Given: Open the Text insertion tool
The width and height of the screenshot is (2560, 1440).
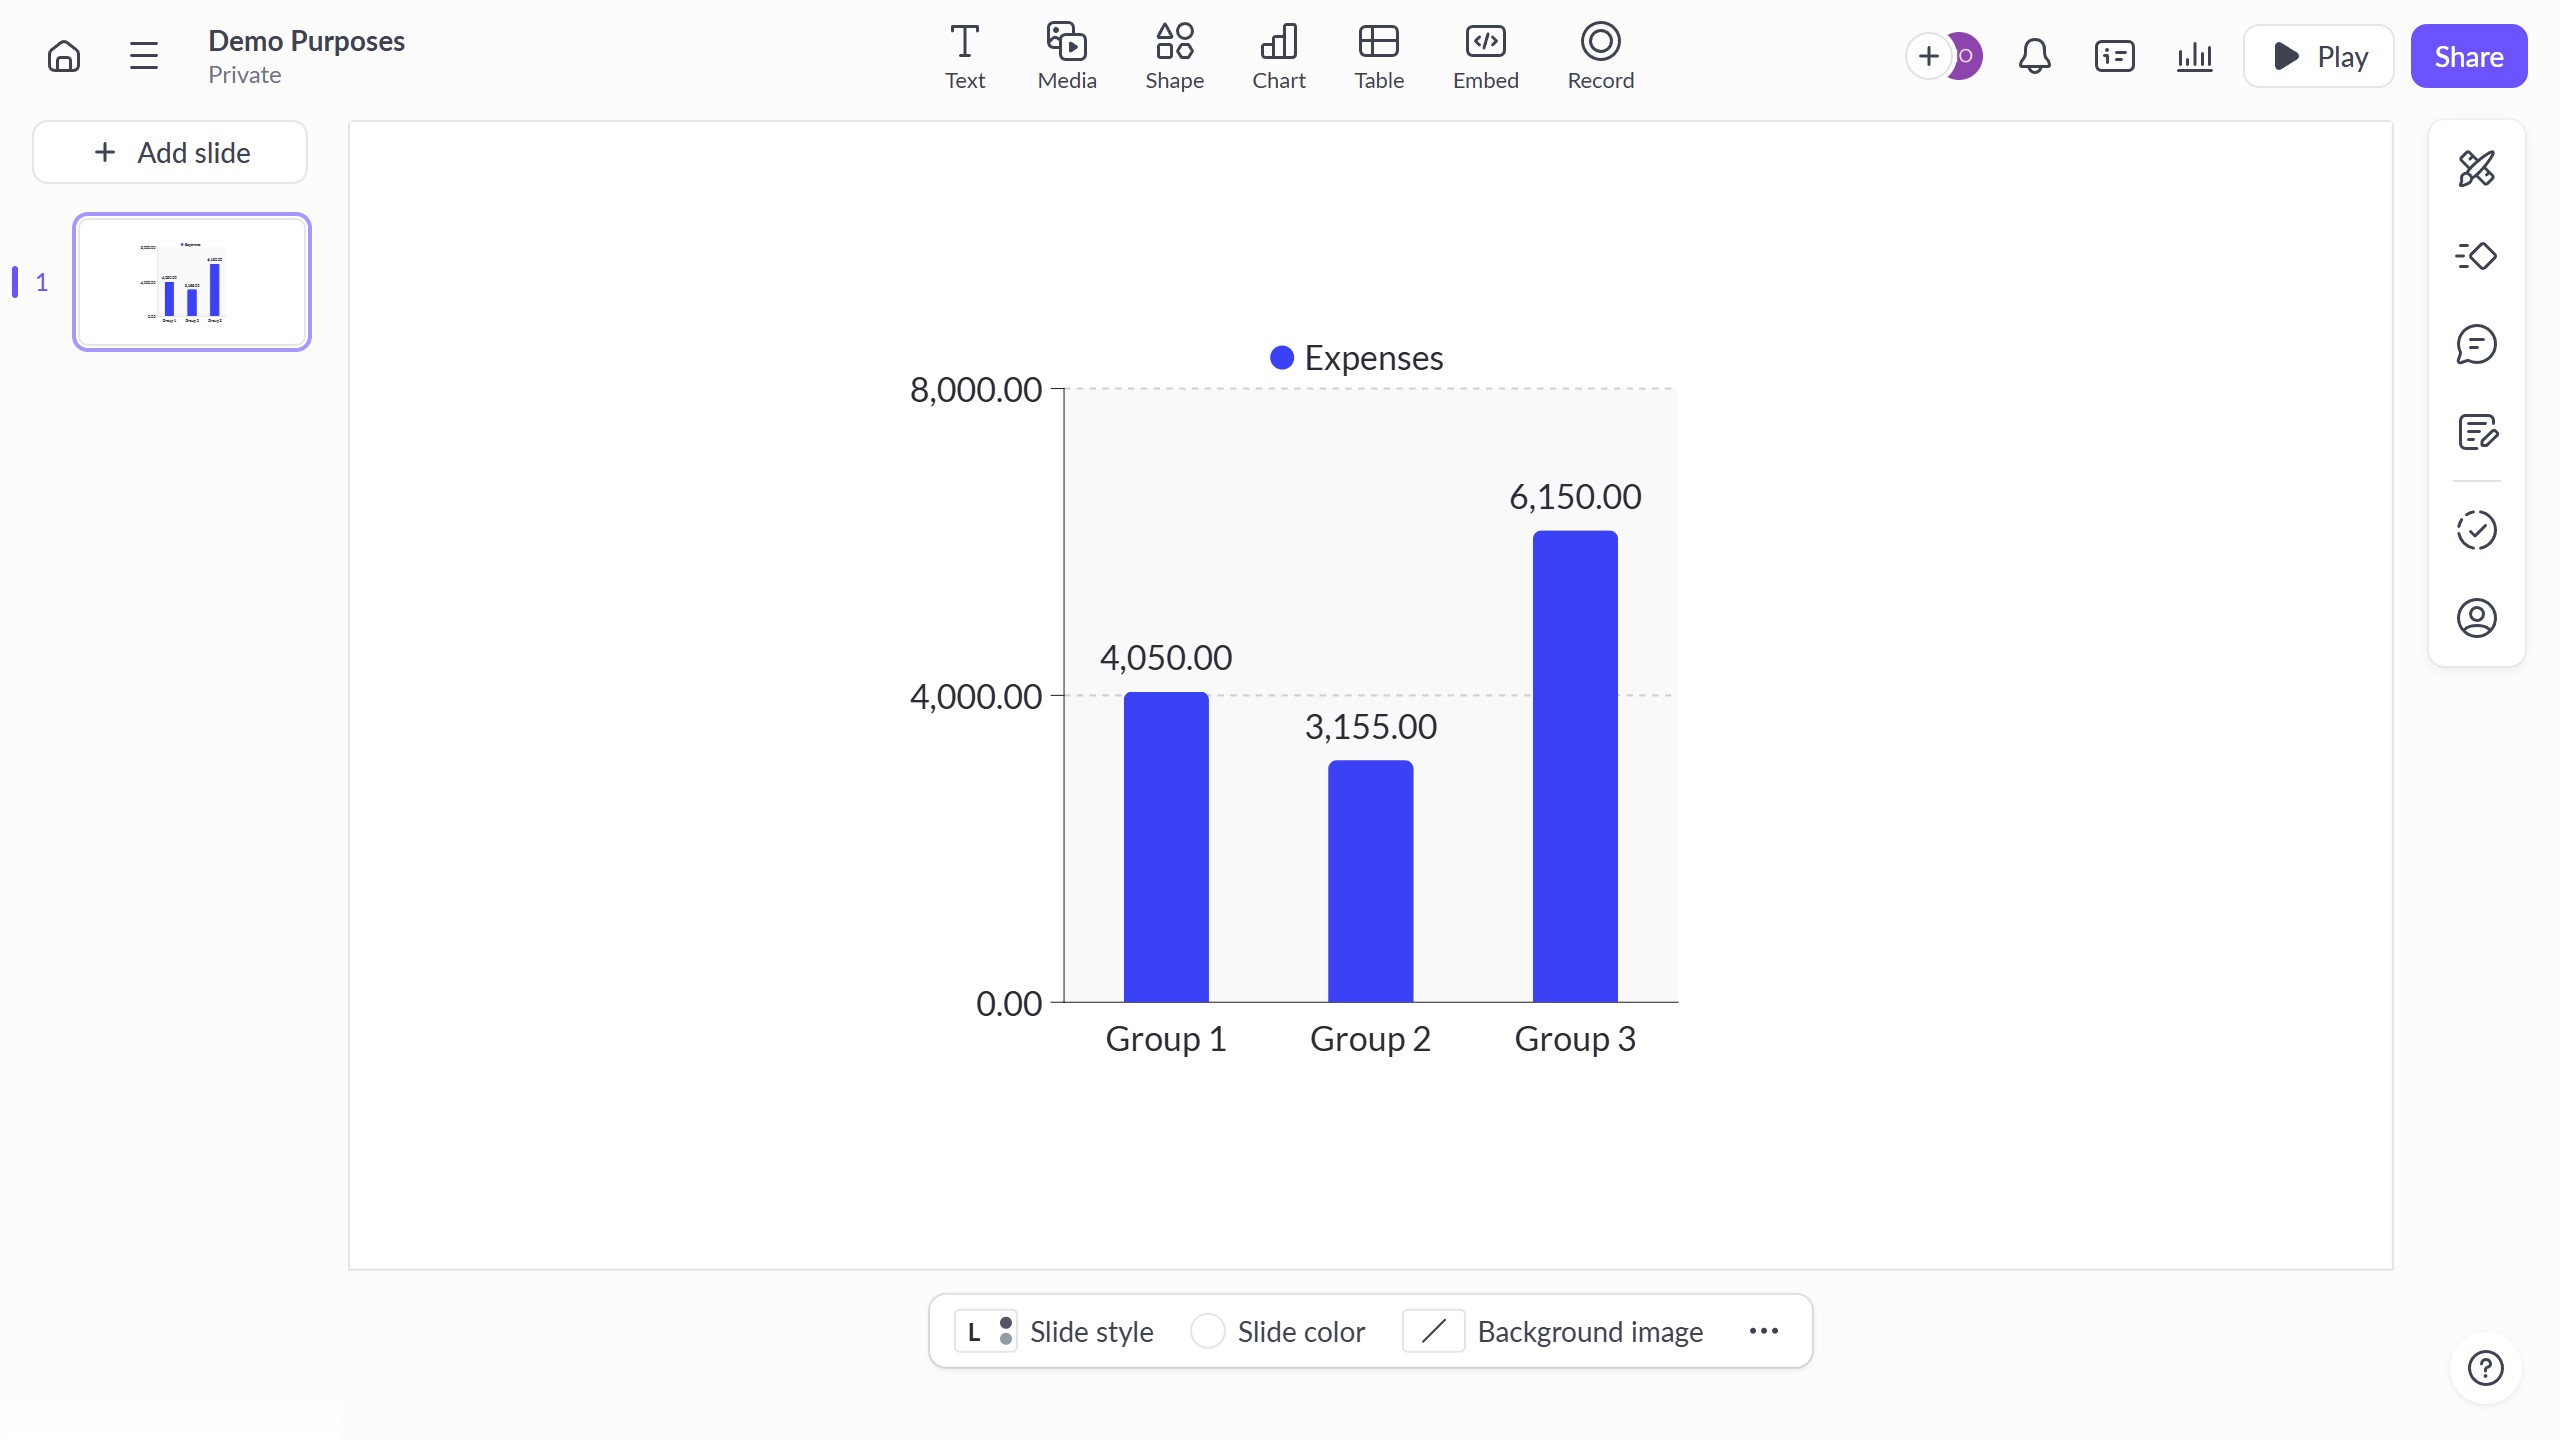Looking at the screenshot, I should click(963, 55).
